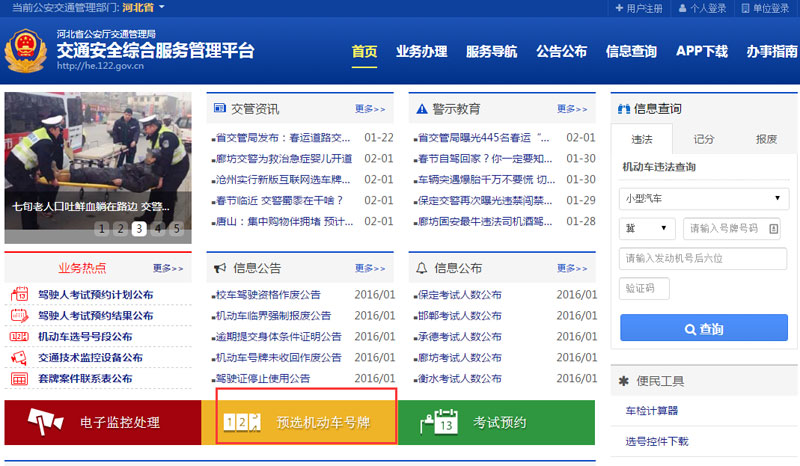800x466 pixels.
Task: Open 更多 link in 警示教育
Action: point(572,109)
